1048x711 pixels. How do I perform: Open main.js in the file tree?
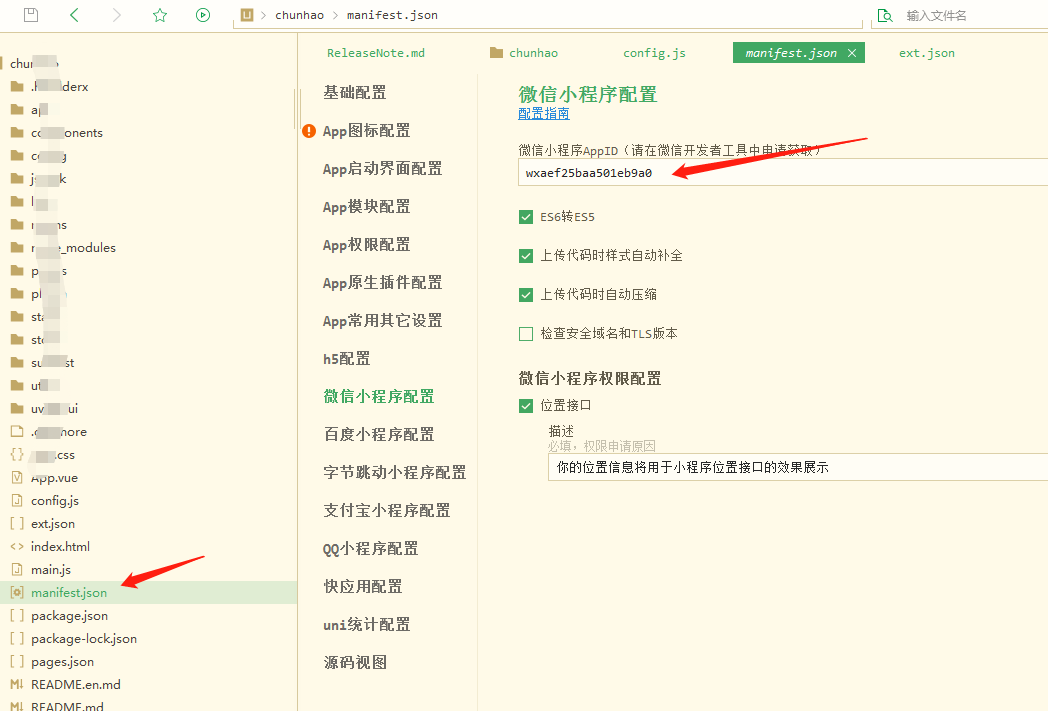pos(51,570)
